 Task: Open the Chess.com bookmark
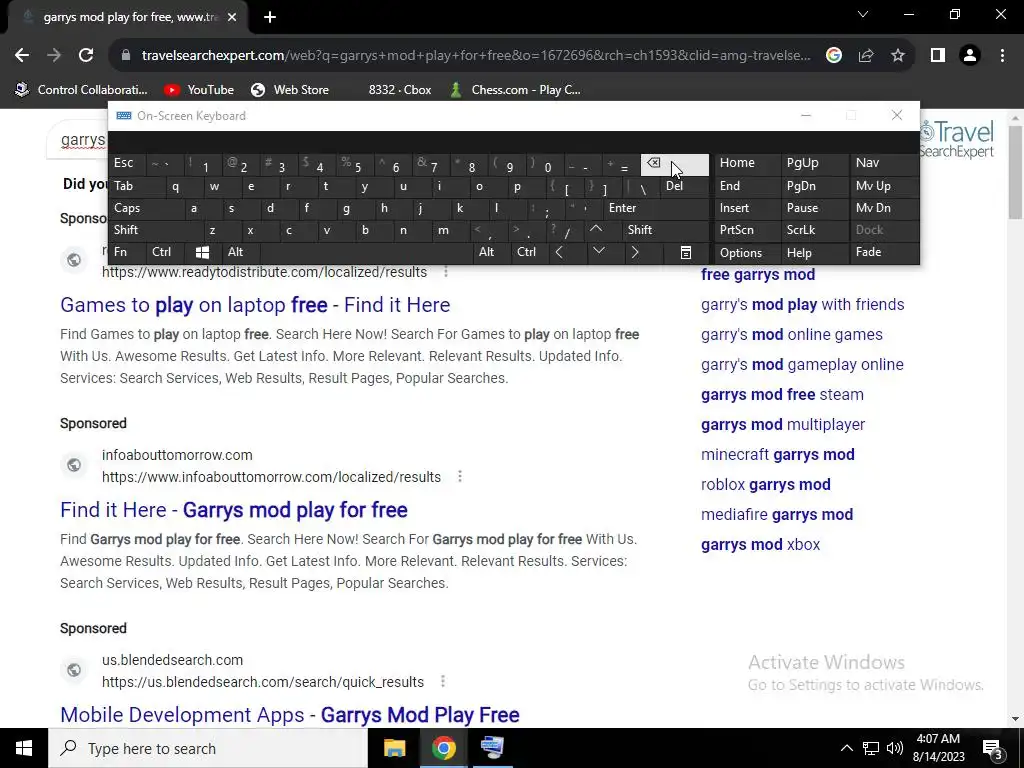tap(515, 89)
